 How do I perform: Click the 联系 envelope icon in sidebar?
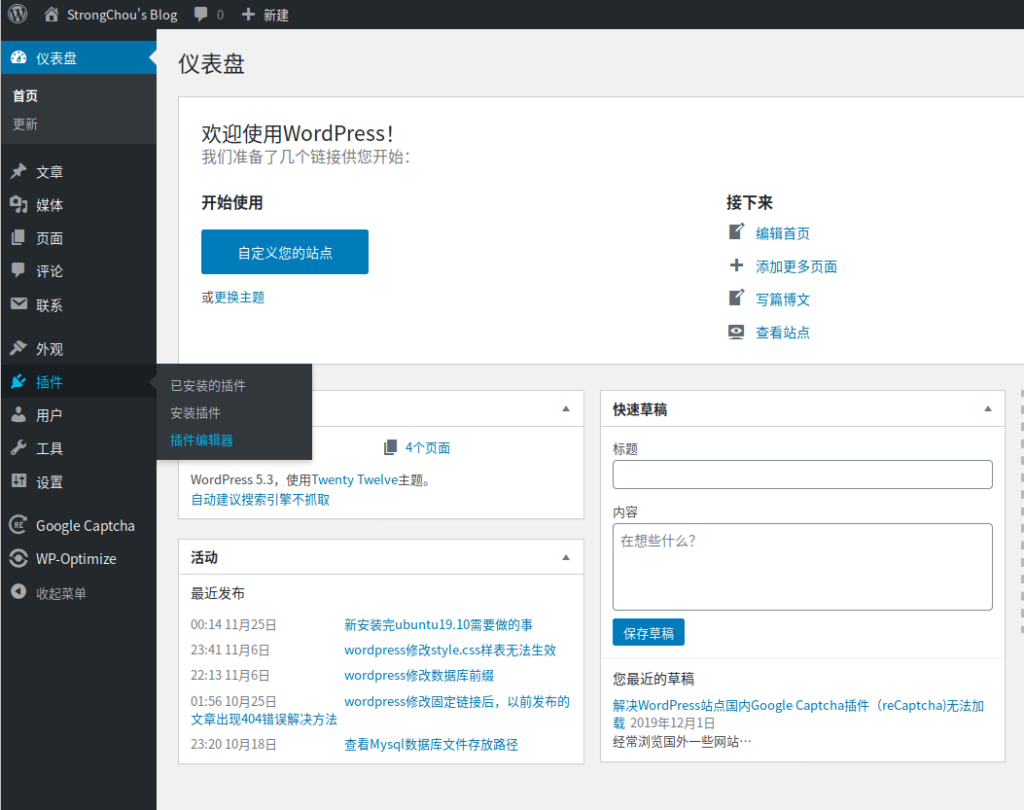click(19, 304)
